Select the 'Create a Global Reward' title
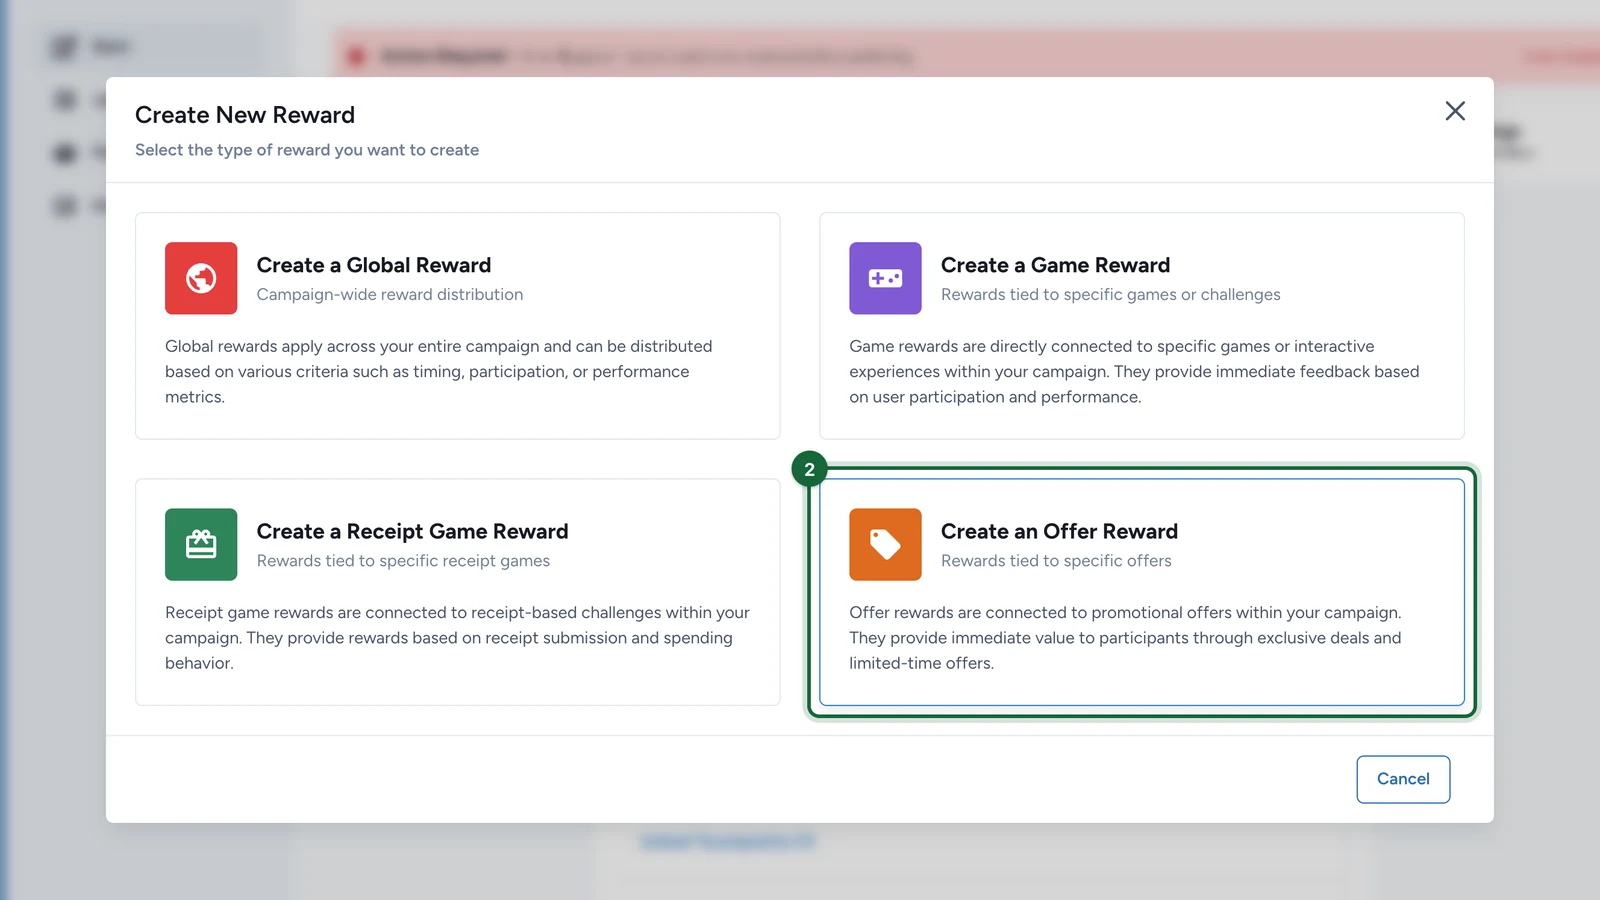This screenshot has width=1600, height=900. pyautogui.click(x=374, y=265)
